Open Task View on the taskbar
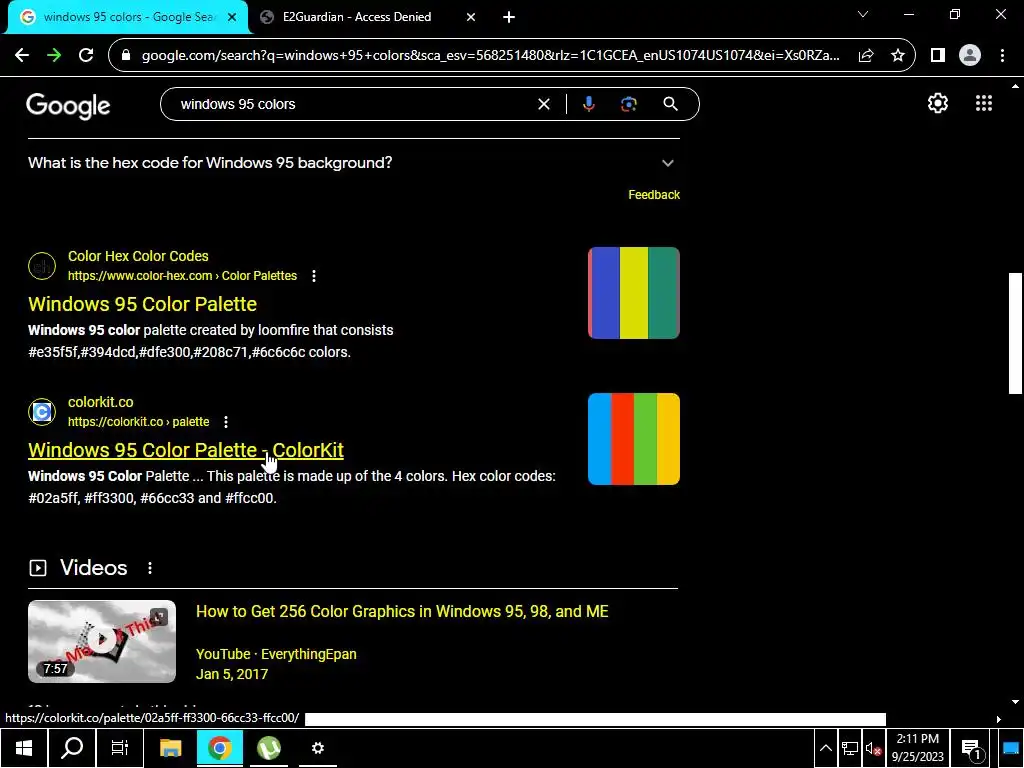Screen dimensions: 1024x768 pyautogui.click(x=120, y=748)
